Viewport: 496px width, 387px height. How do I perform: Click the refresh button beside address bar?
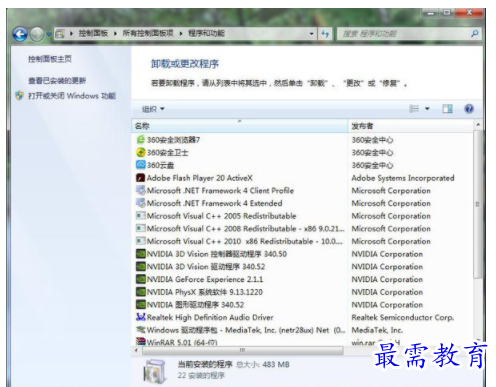point(325,34)
